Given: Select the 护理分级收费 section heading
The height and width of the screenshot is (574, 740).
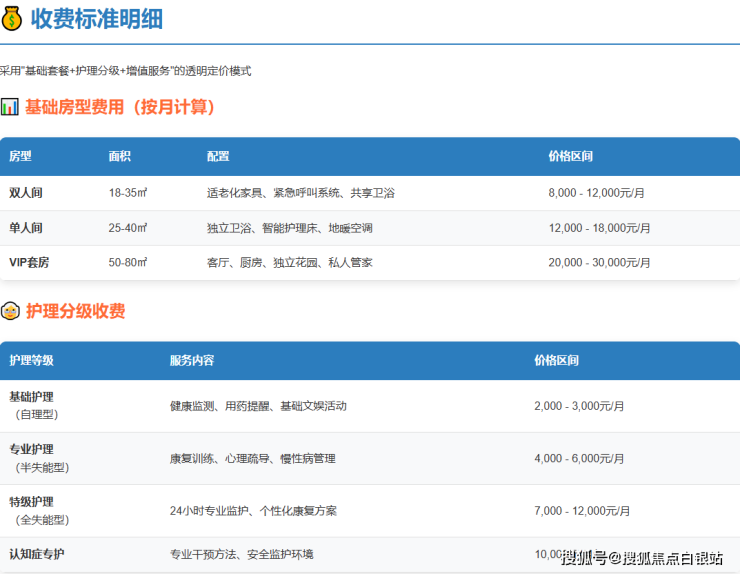Looking at the screenshot, I should (x=76, y=311).
